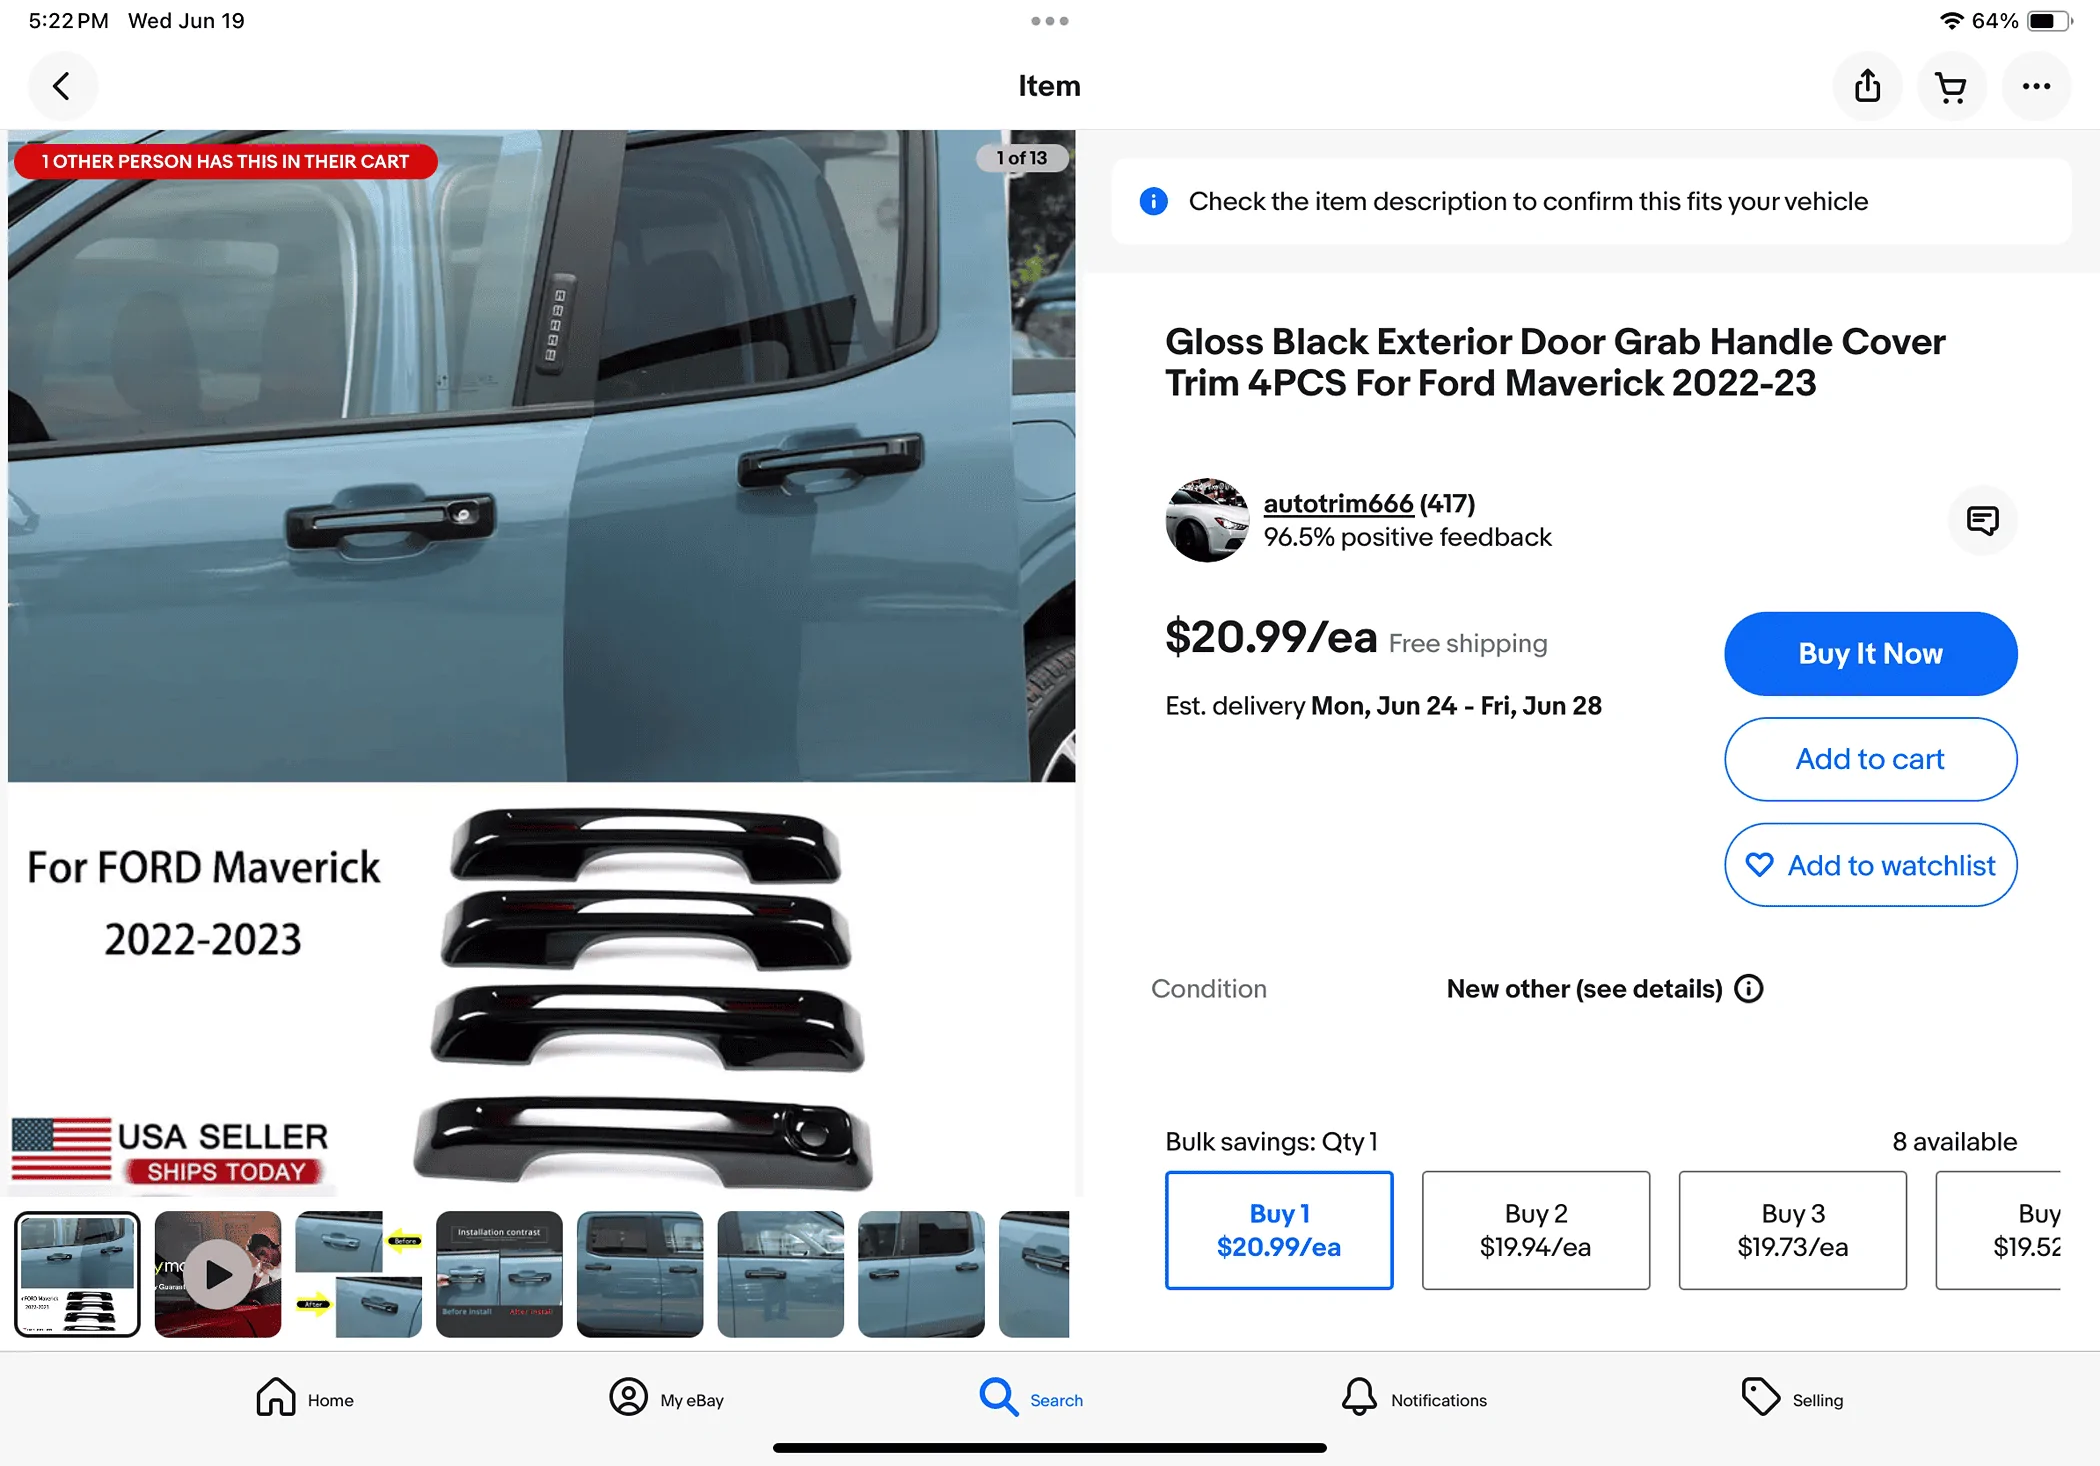Select the first gallery thumbnail
The image size is (2100, 1466).
77,1274
